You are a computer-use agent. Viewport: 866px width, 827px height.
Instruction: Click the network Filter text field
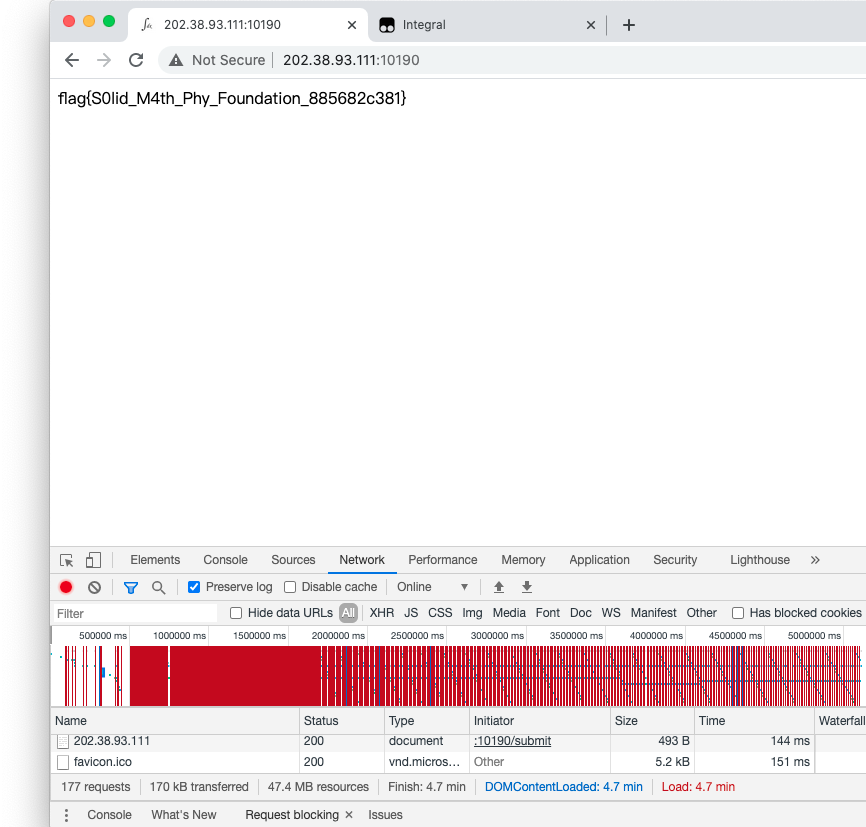tap(135, 613)
